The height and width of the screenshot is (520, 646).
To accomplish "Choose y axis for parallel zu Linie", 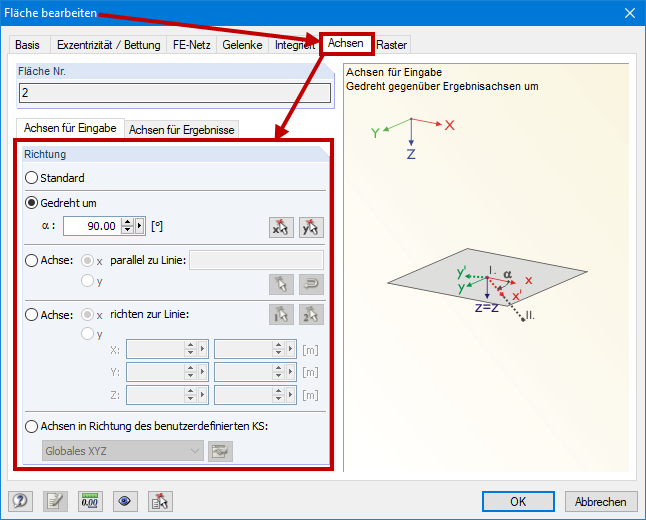I will (x=87, y=281).
